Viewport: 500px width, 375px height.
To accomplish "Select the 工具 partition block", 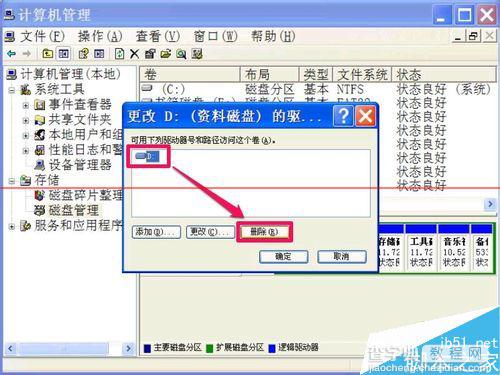I will (421, 248).
